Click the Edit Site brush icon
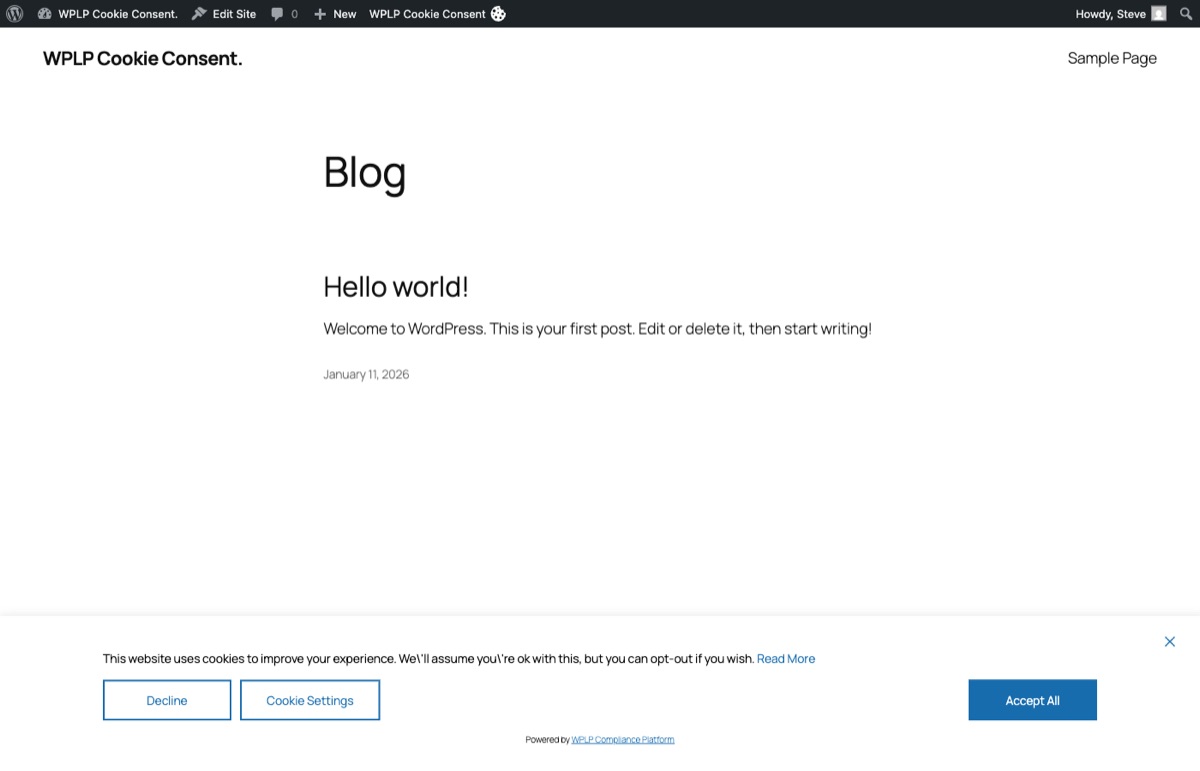The image size is (1200, 771). pyautogui.click(x=199, y=14)
